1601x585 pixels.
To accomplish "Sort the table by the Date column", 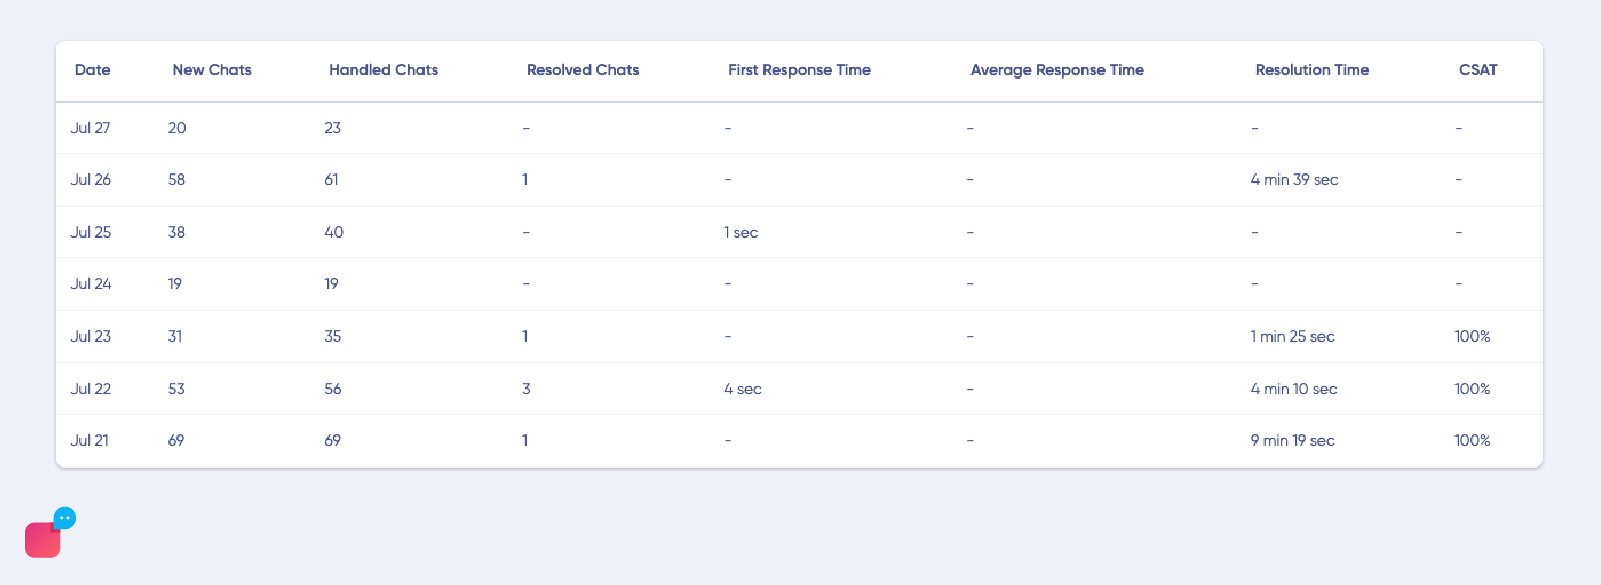I will (93, 70).
